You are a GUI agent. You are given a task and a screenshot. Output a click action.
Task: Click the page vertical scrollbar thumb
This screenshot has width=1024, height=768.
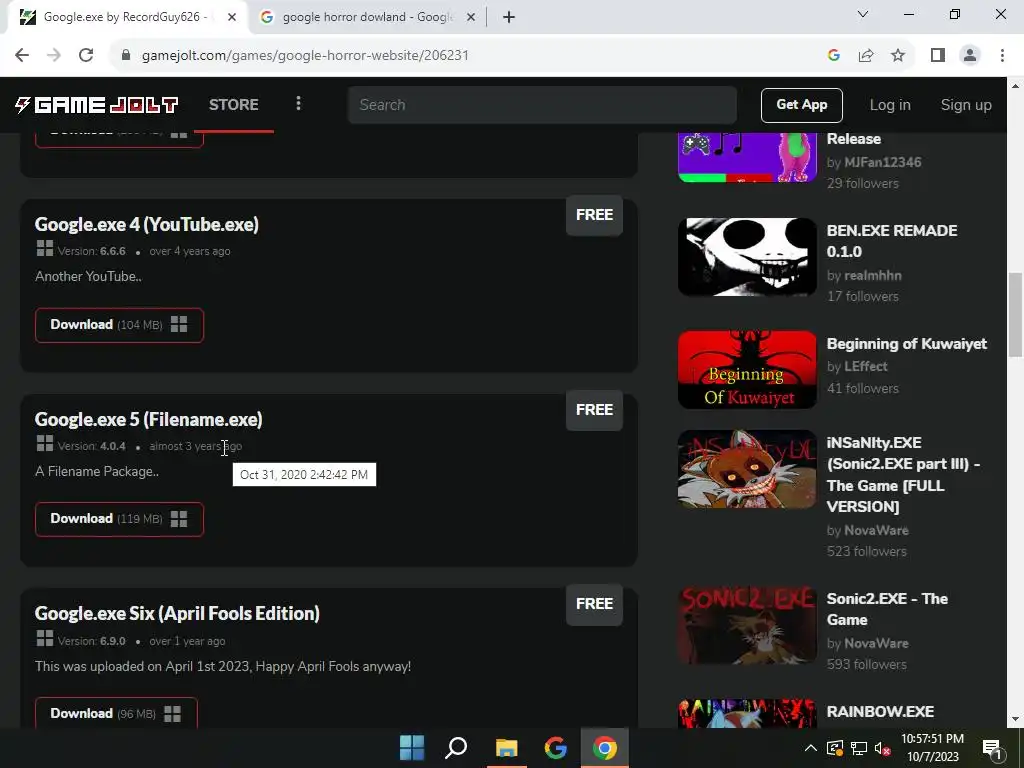click(1016, 315)
